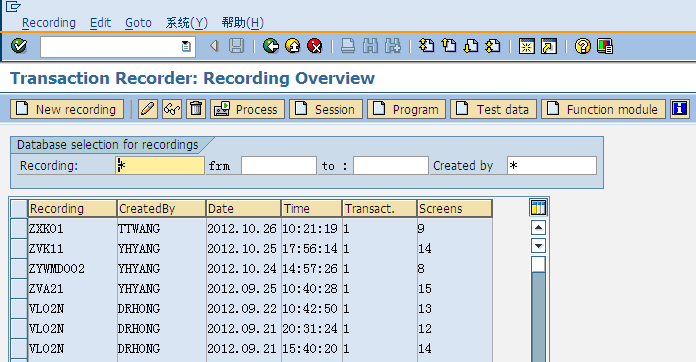The height and width of the screenshot is (362, 696).
Task: Click the CreatedBy column header
Action: (162, 209)
